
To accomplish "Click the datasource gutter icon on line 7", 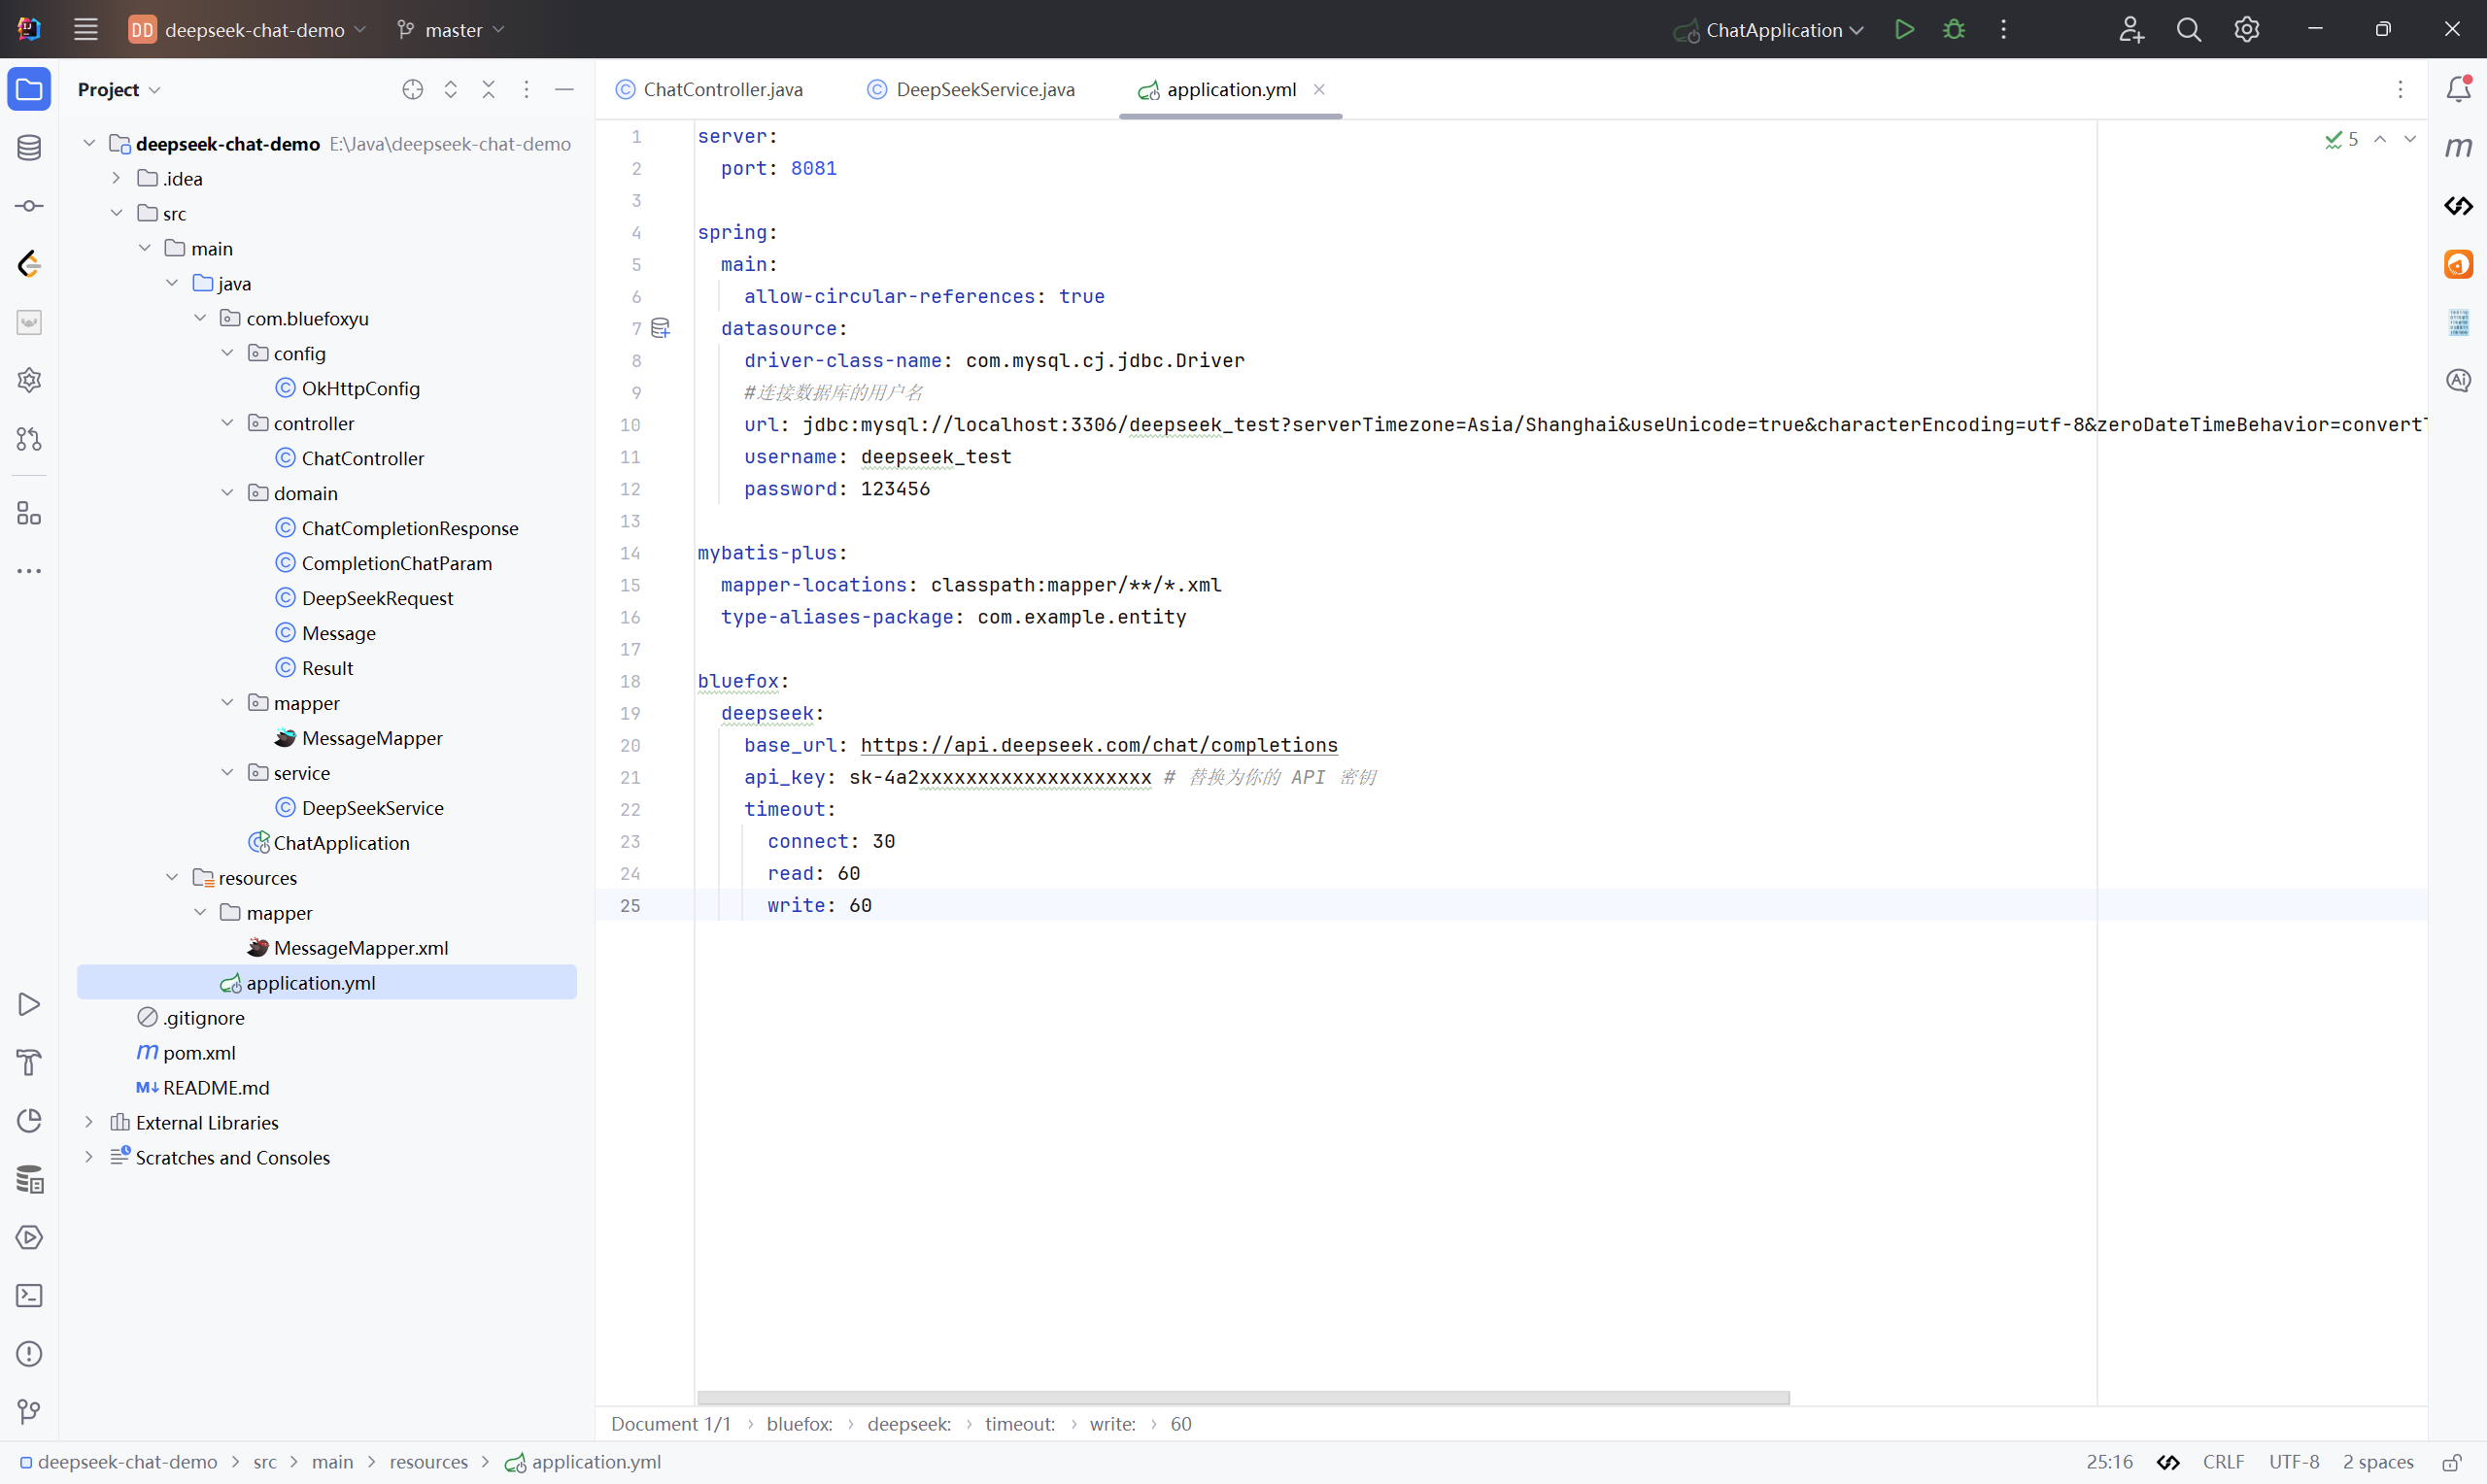I will [x=660, y=328].
